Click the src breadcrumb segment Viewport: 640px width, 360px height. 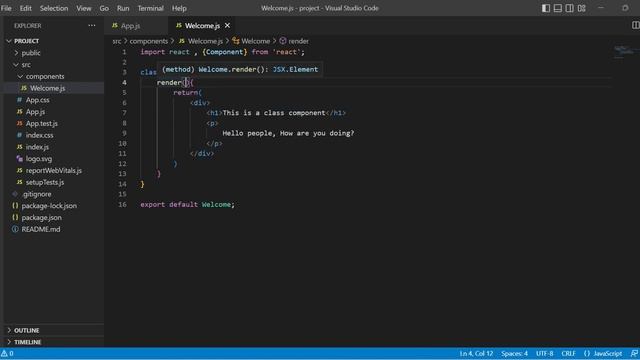click(x=117, y=41)
